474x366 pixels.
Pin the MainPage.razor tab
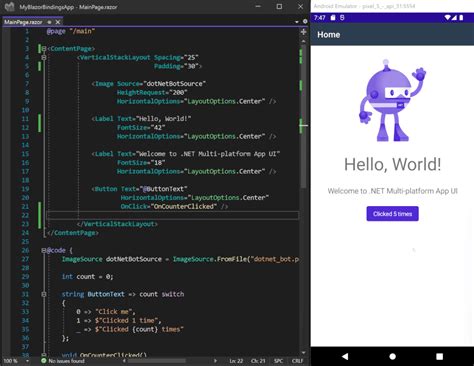49,22
